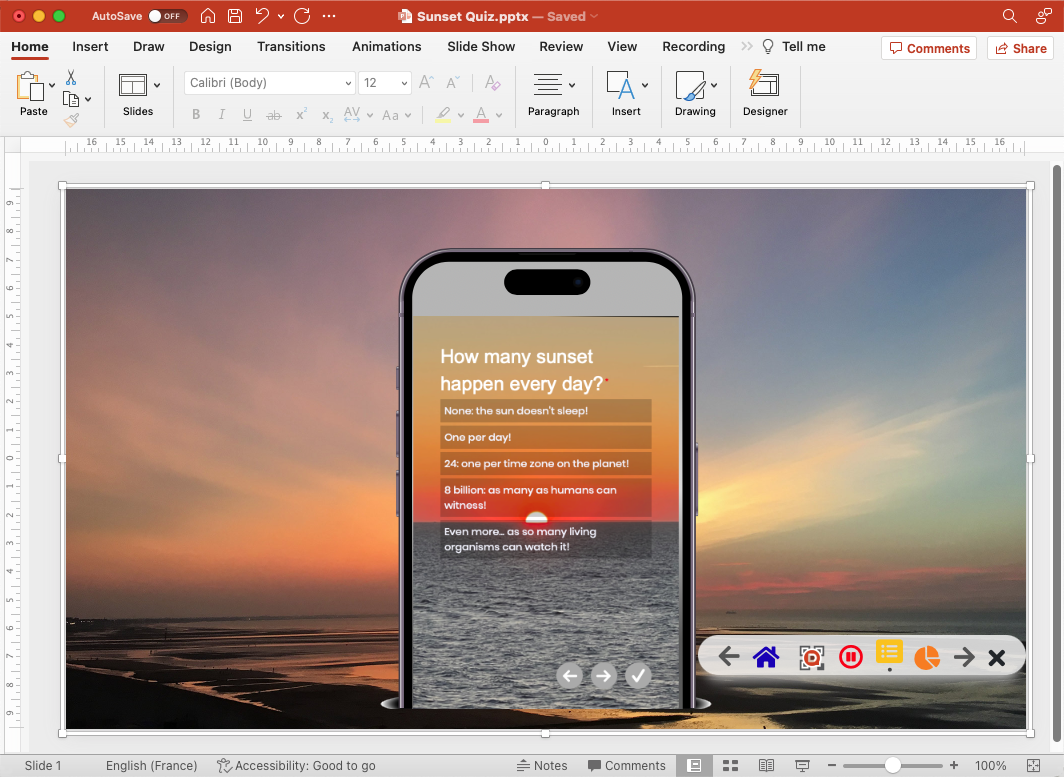Click the Designer icon in the ribbon
The image size is (1064, 777).
(765, 86)
